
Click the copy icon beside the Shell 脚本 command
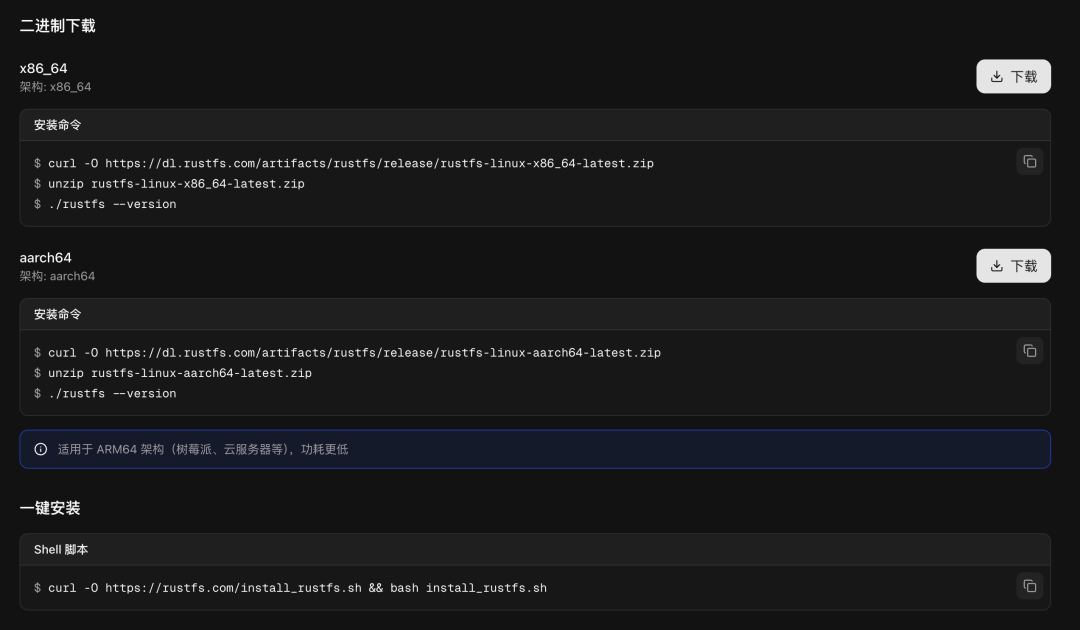coord(1030,586)
